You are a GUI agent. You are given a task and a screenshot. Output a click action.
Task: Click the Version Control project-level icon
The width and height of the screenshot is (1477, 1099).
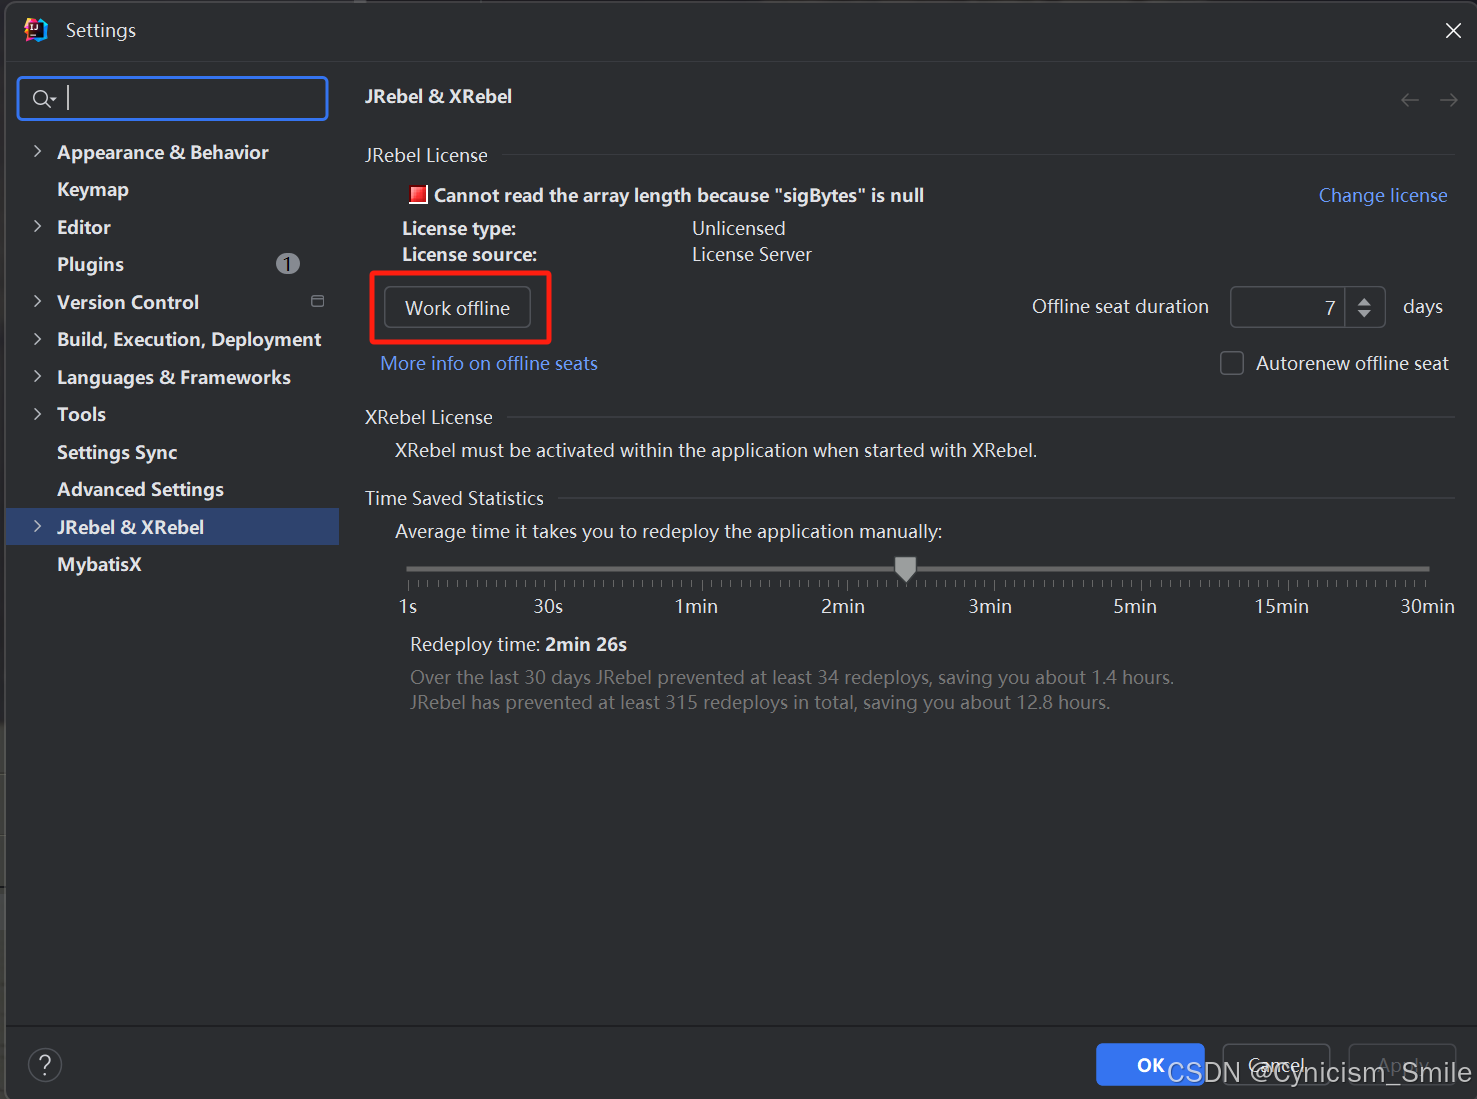pyautogui.click(x=318, y=301)
